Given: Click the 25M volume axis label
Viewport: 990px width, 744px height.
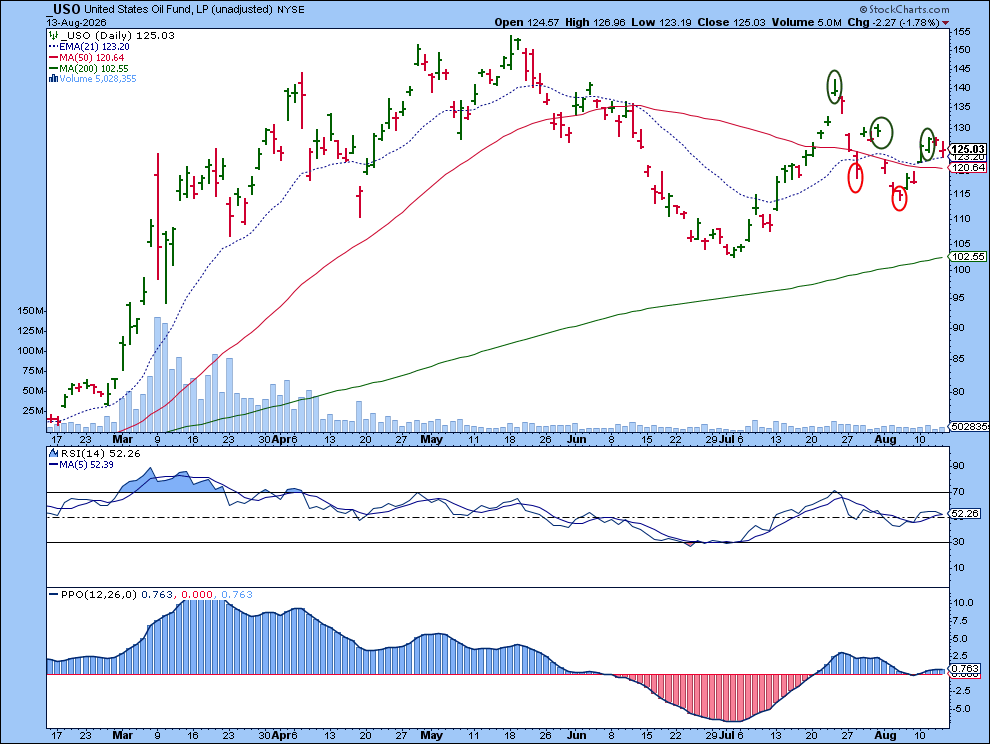Looking at the screenshot, I should click(33, 411).
